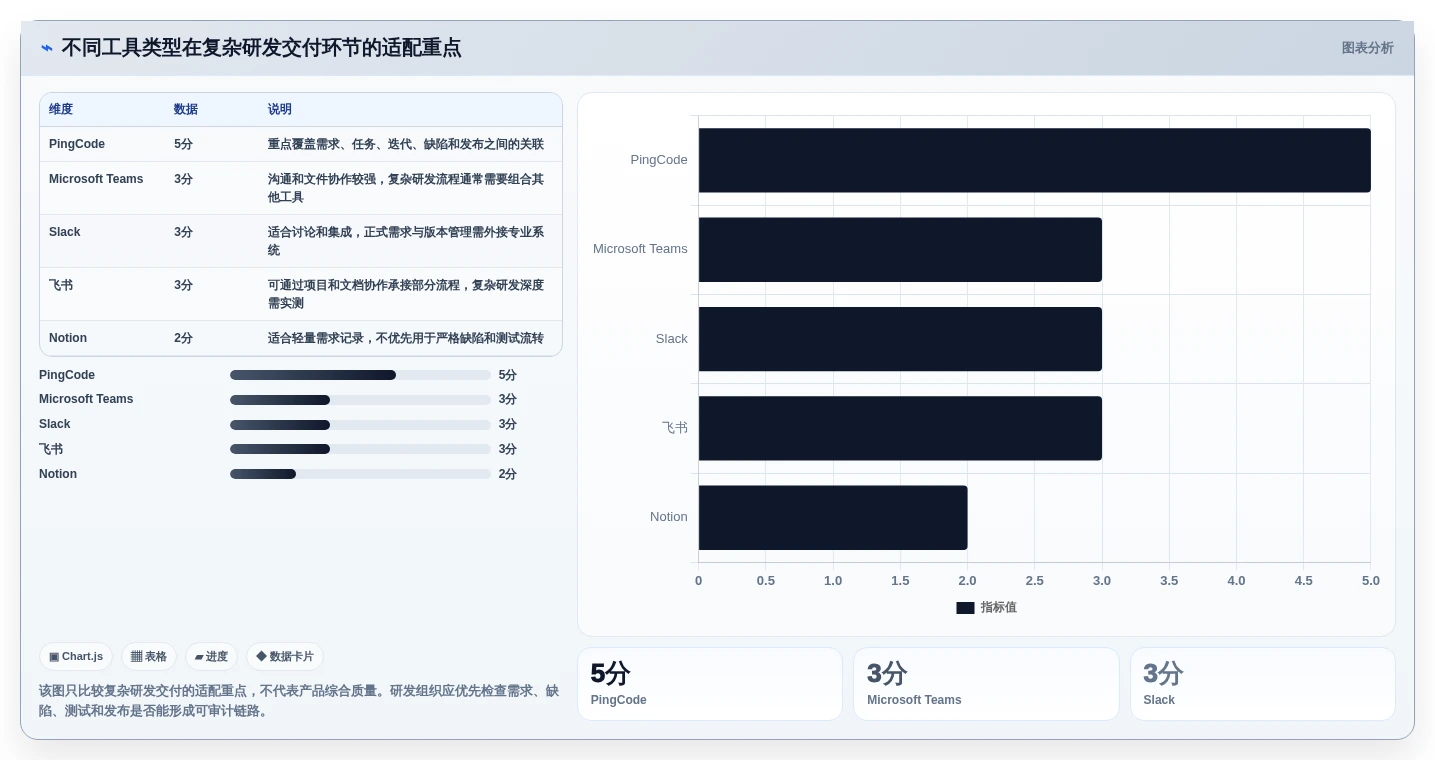
Task: Click the 2分 value in Notion table row
Action: [183, 338]
